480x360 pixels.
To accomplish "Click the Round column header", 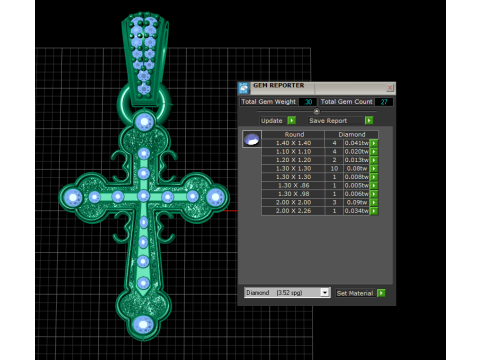I will [294, 135].
